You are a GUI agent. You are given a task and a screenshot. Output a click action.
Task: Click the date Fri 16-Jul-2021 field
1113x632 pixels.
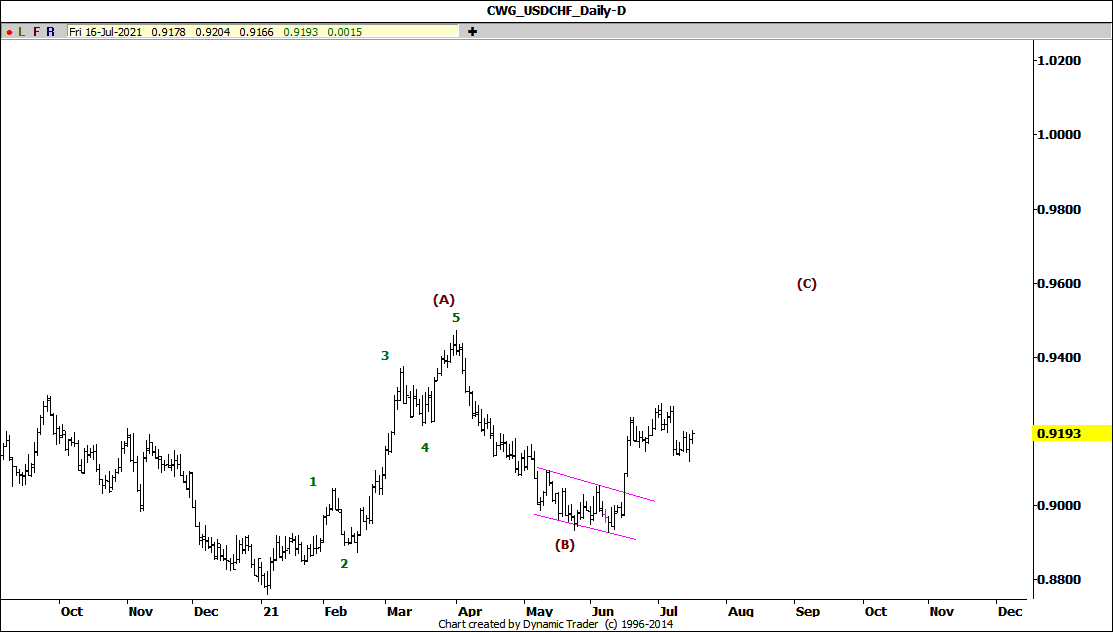105,32
